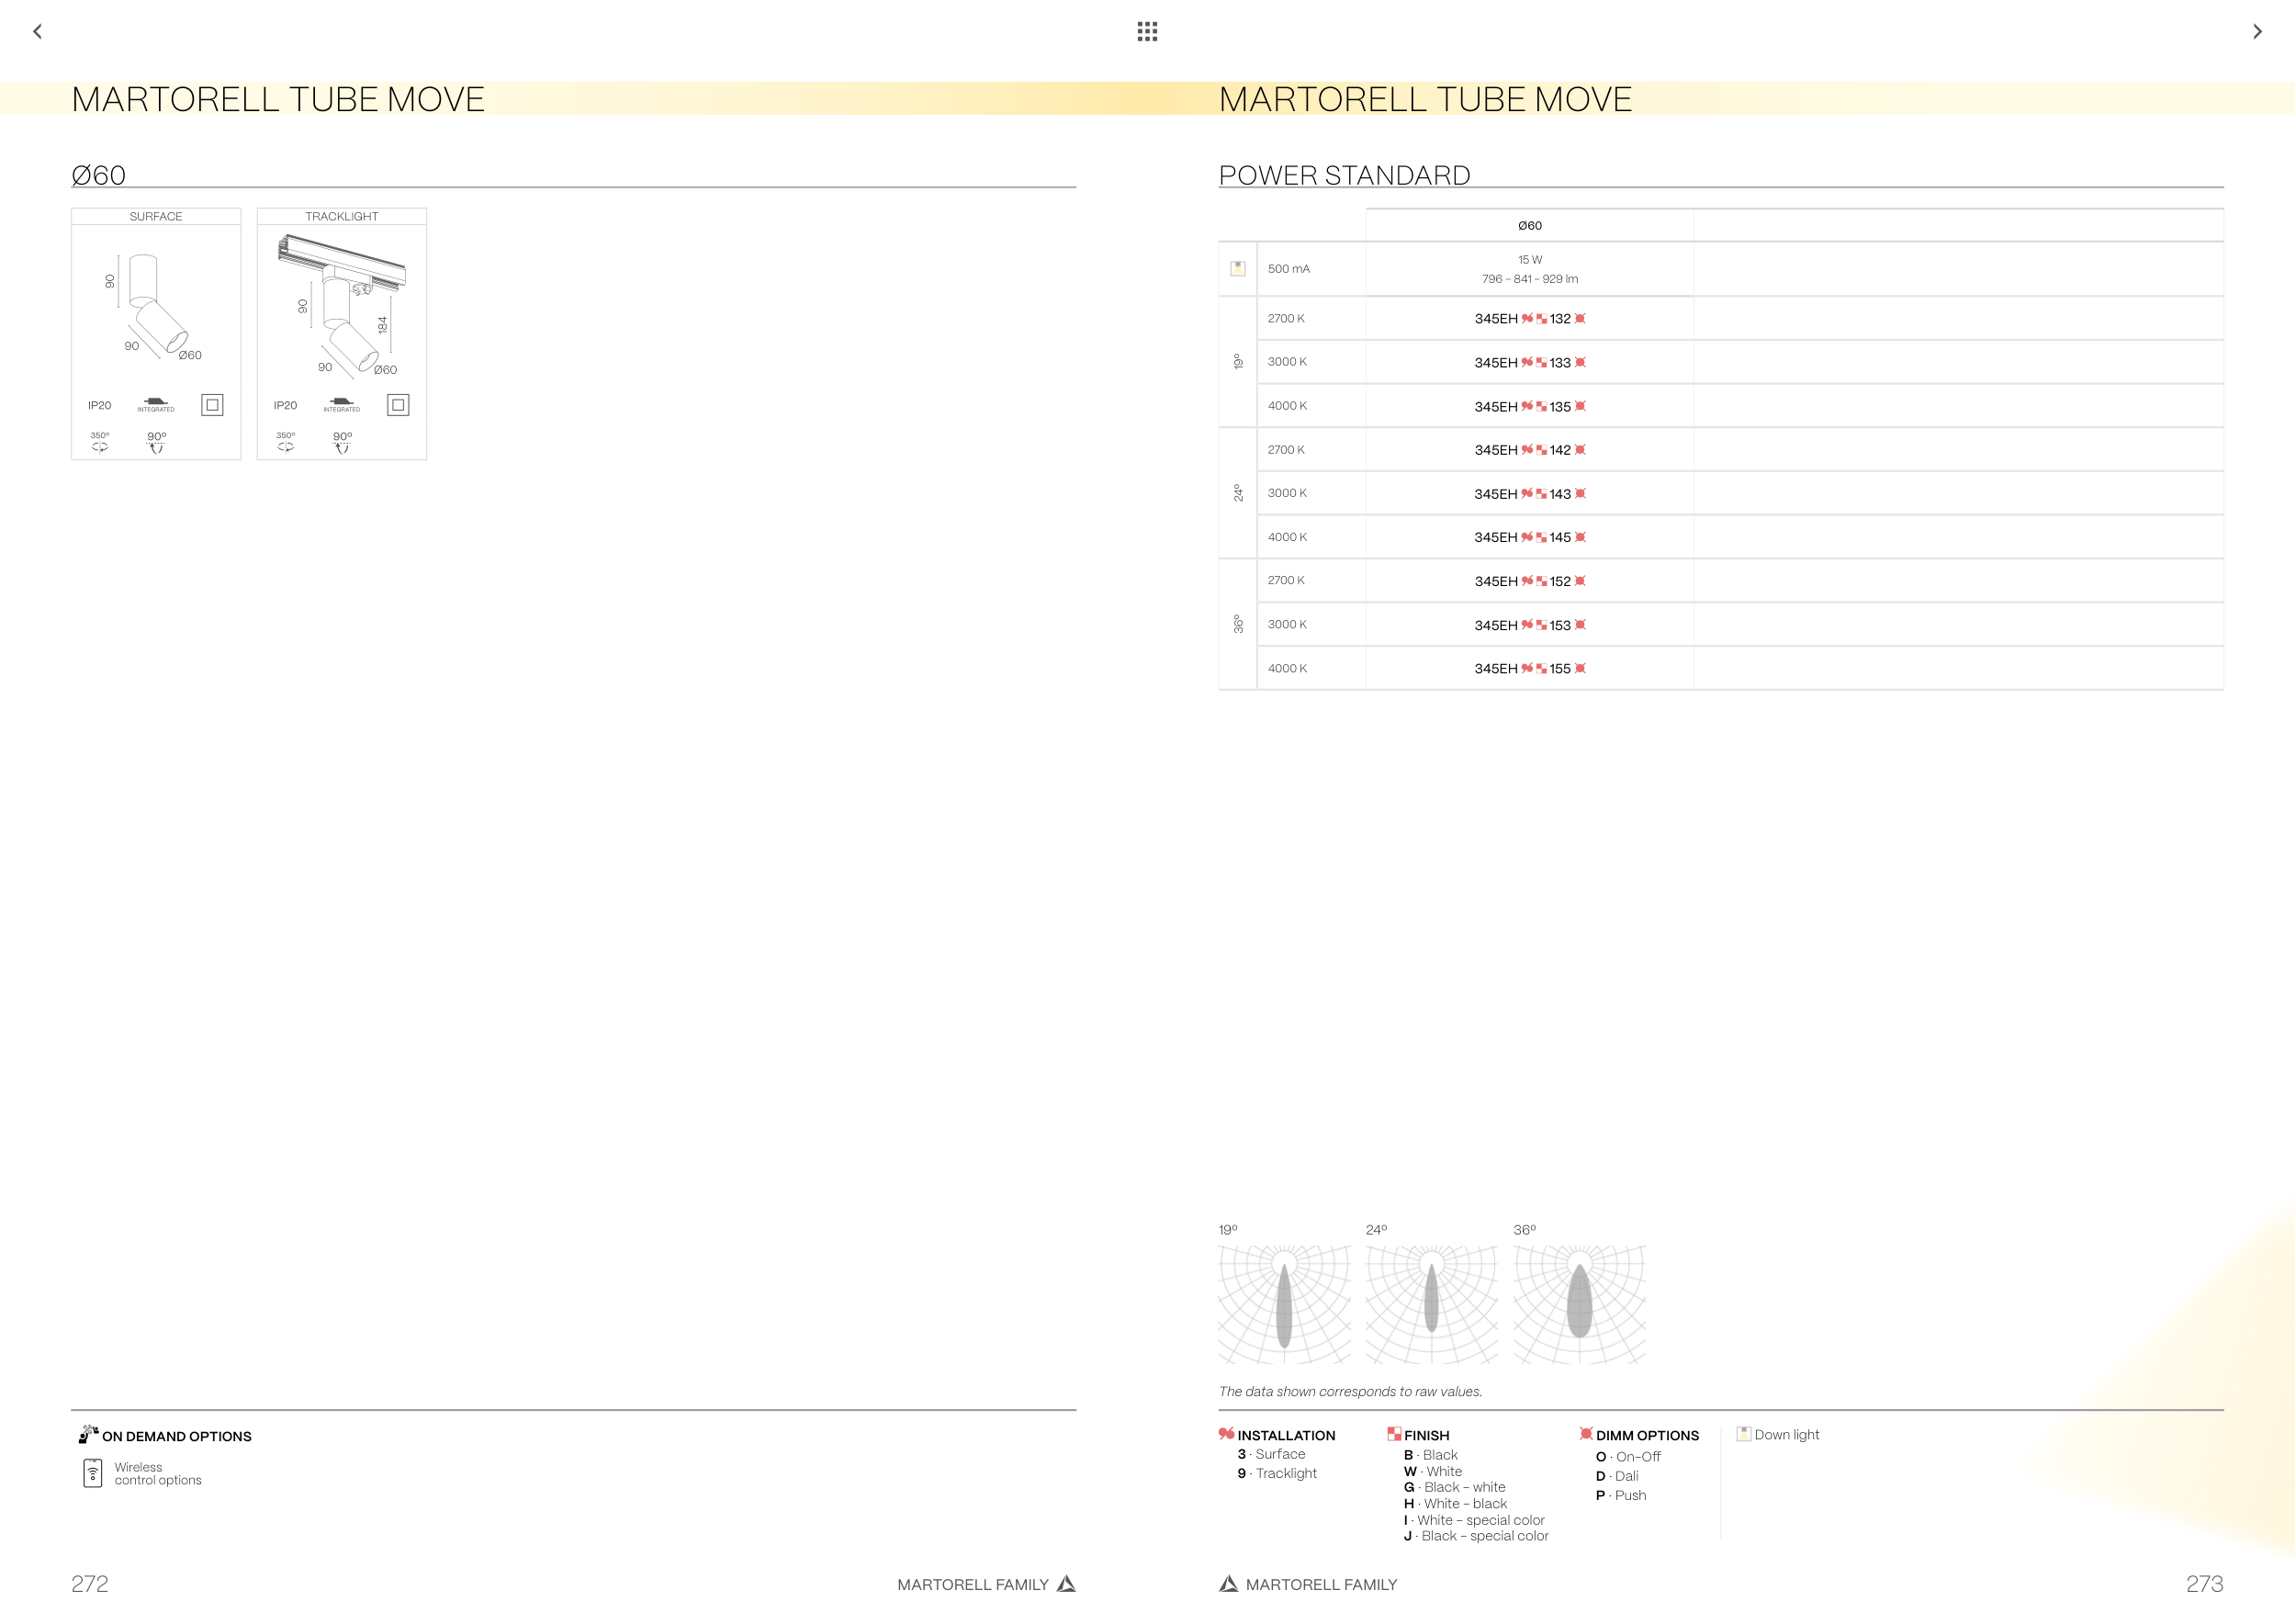
Task: Click the 36° polar light distribution diagram
Action: coord(1579,1304)
